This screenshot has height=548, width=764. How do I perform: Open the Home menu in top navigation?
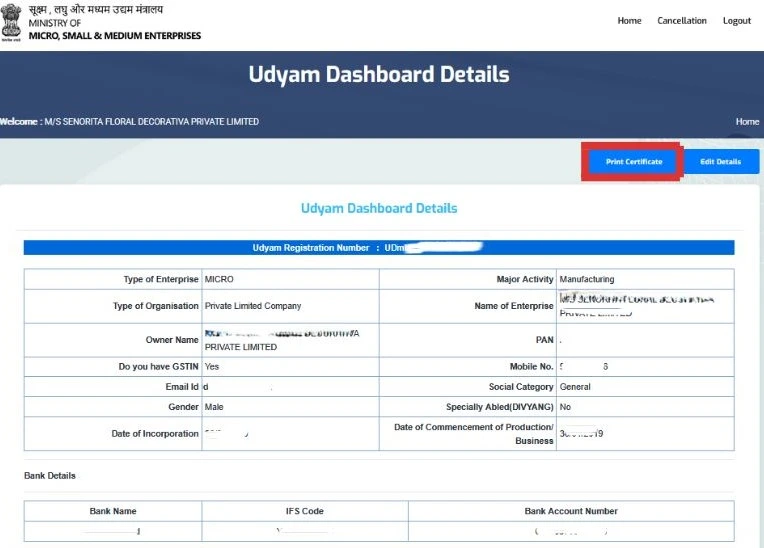coord(629,20)
